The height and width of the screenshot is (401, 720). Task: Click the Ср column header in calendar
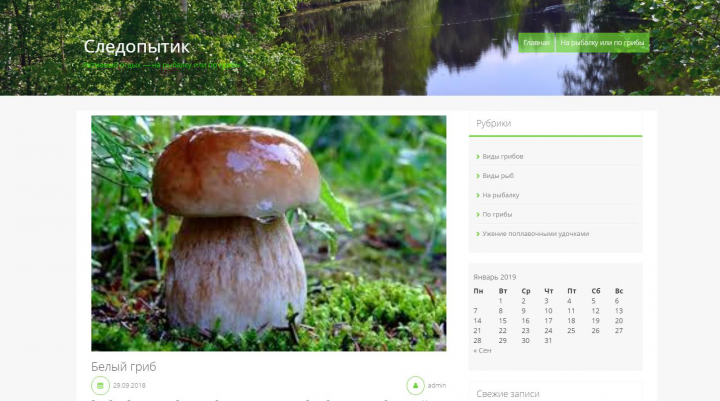(x=526, y=291)
